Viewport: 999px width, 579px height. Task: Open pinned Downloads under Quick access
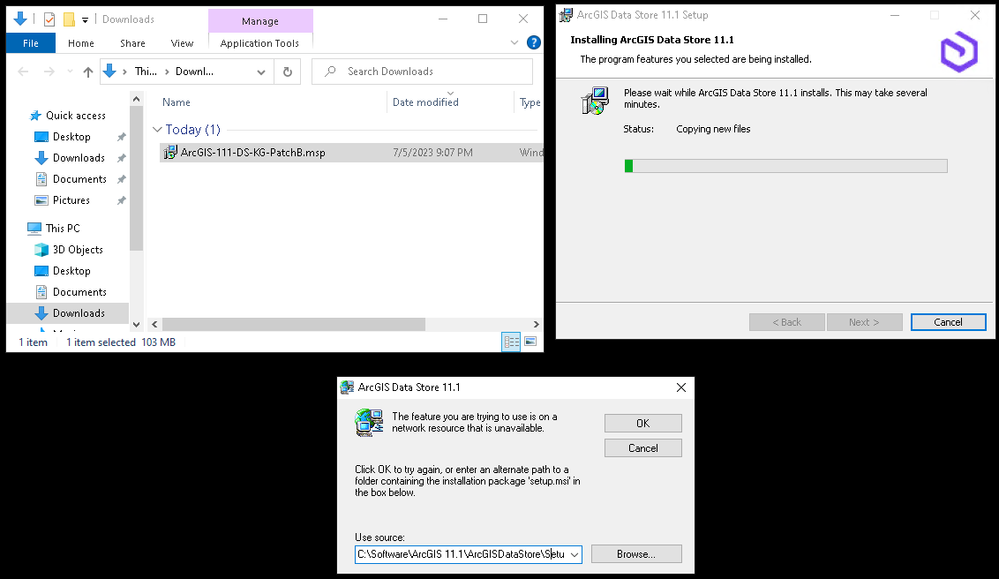coord(78,157)
